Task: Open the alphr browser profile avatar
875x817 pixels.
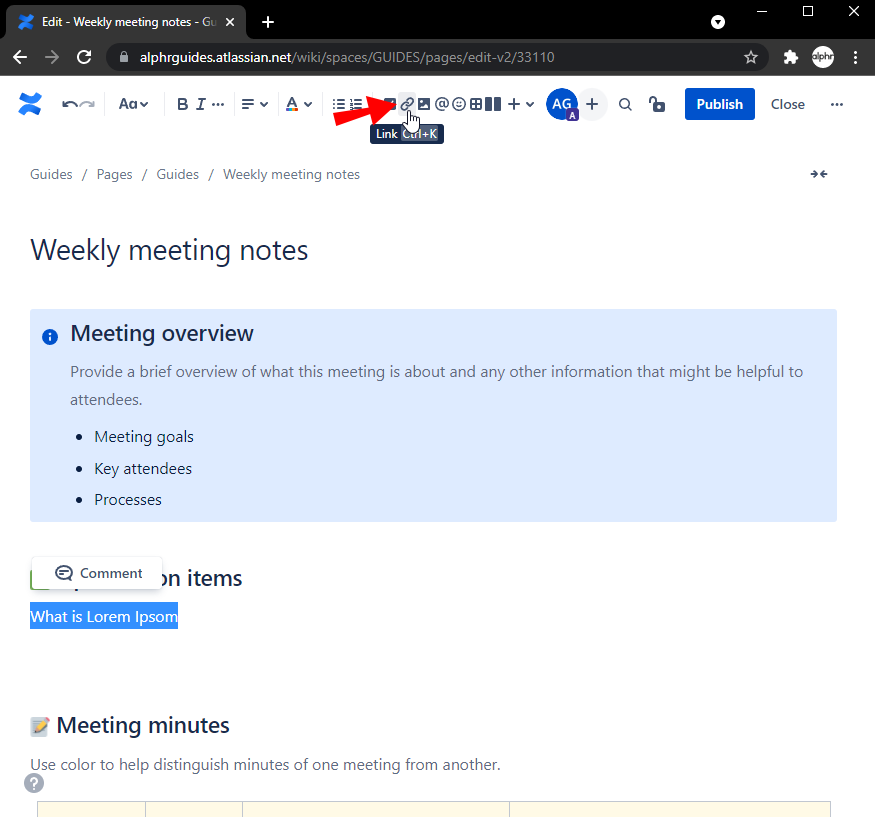Action: [823, 57]
